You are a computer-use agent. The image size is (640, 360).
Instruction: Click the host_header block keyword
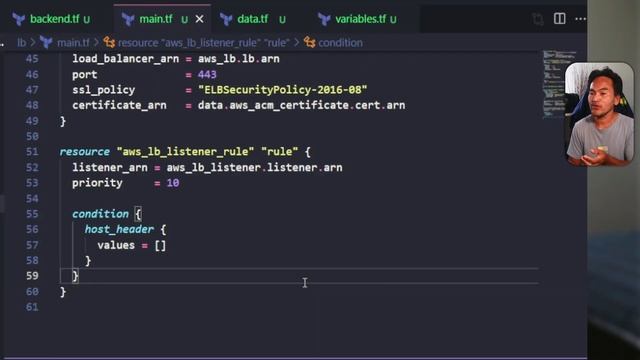point(119,229)
